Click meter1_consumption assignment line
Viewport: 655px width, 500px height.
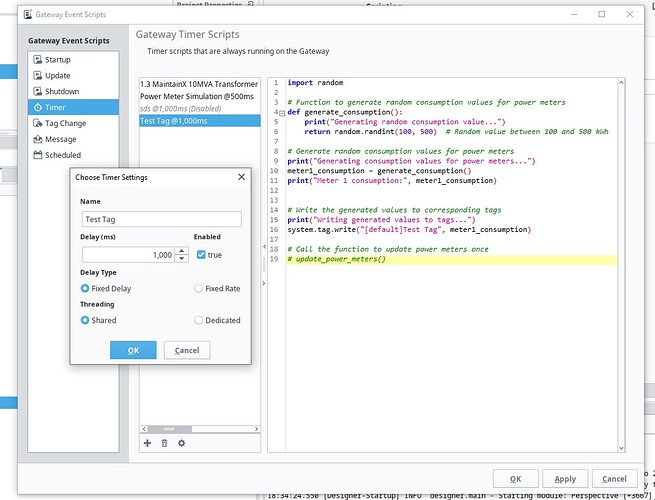pyautogui.click(x=379, y=171)
